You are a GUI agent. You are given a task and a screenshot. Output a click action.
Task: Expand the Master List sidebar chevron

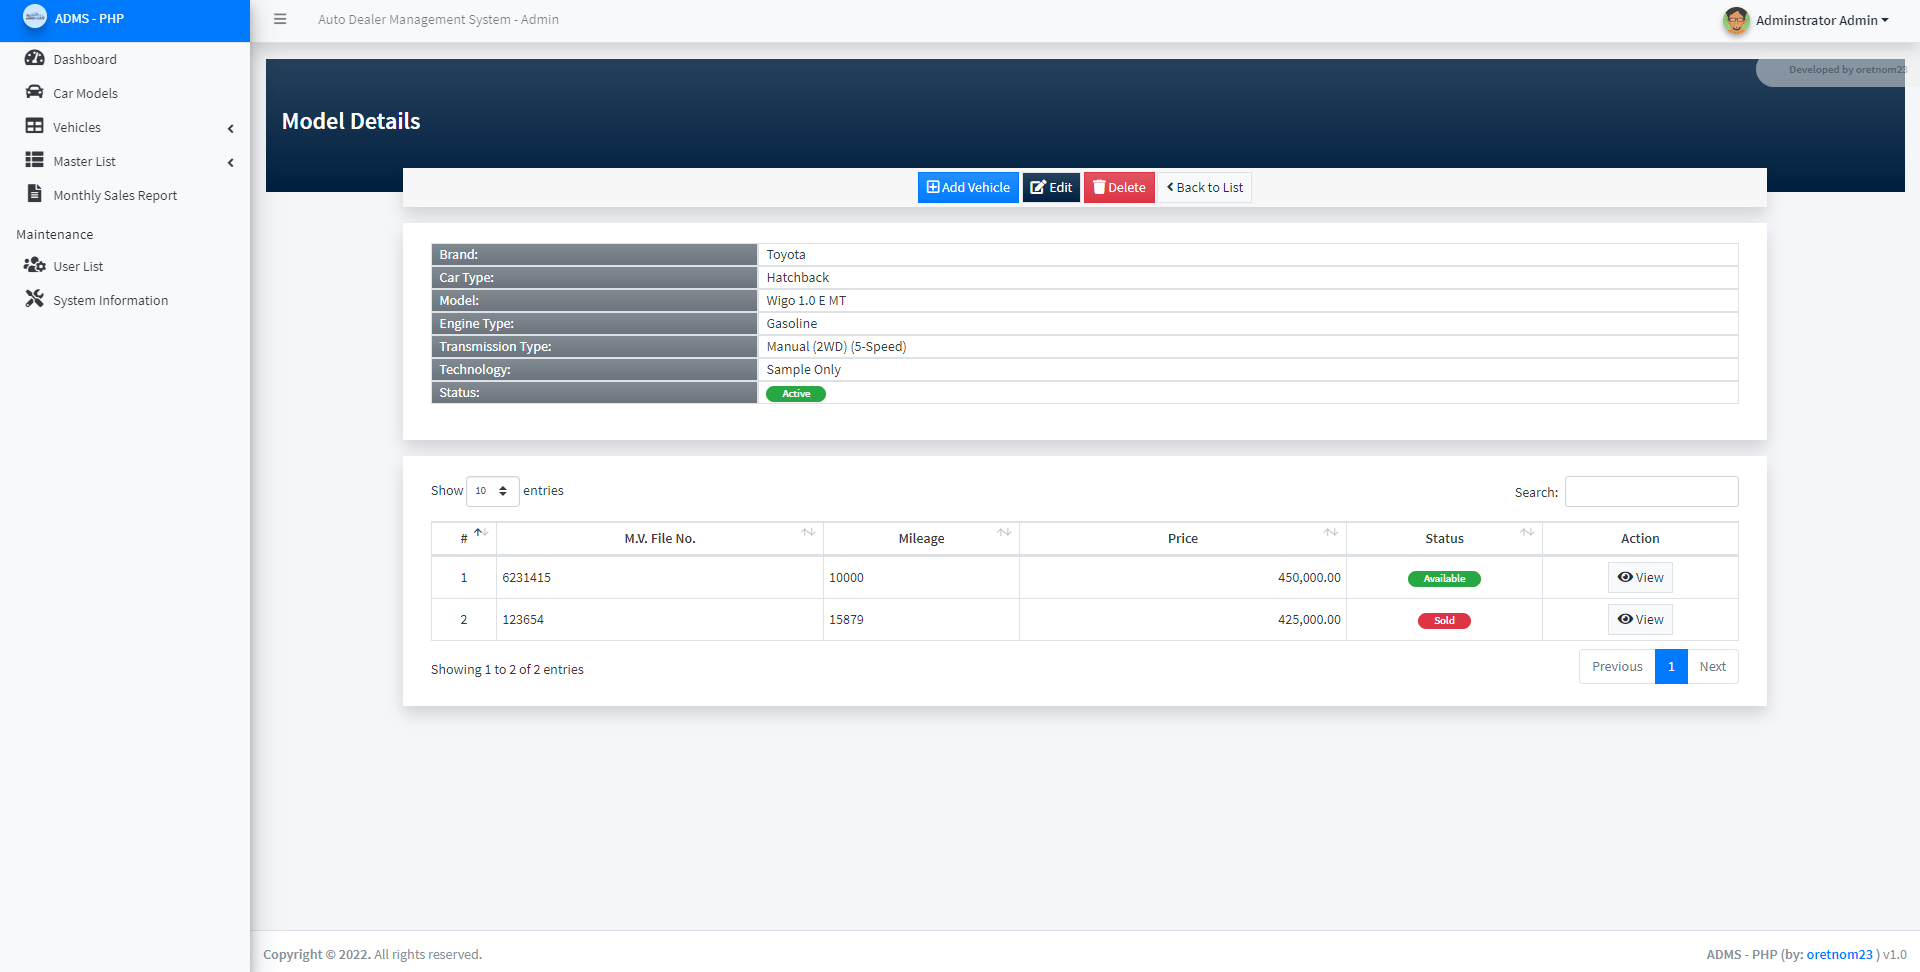(231, 162)
